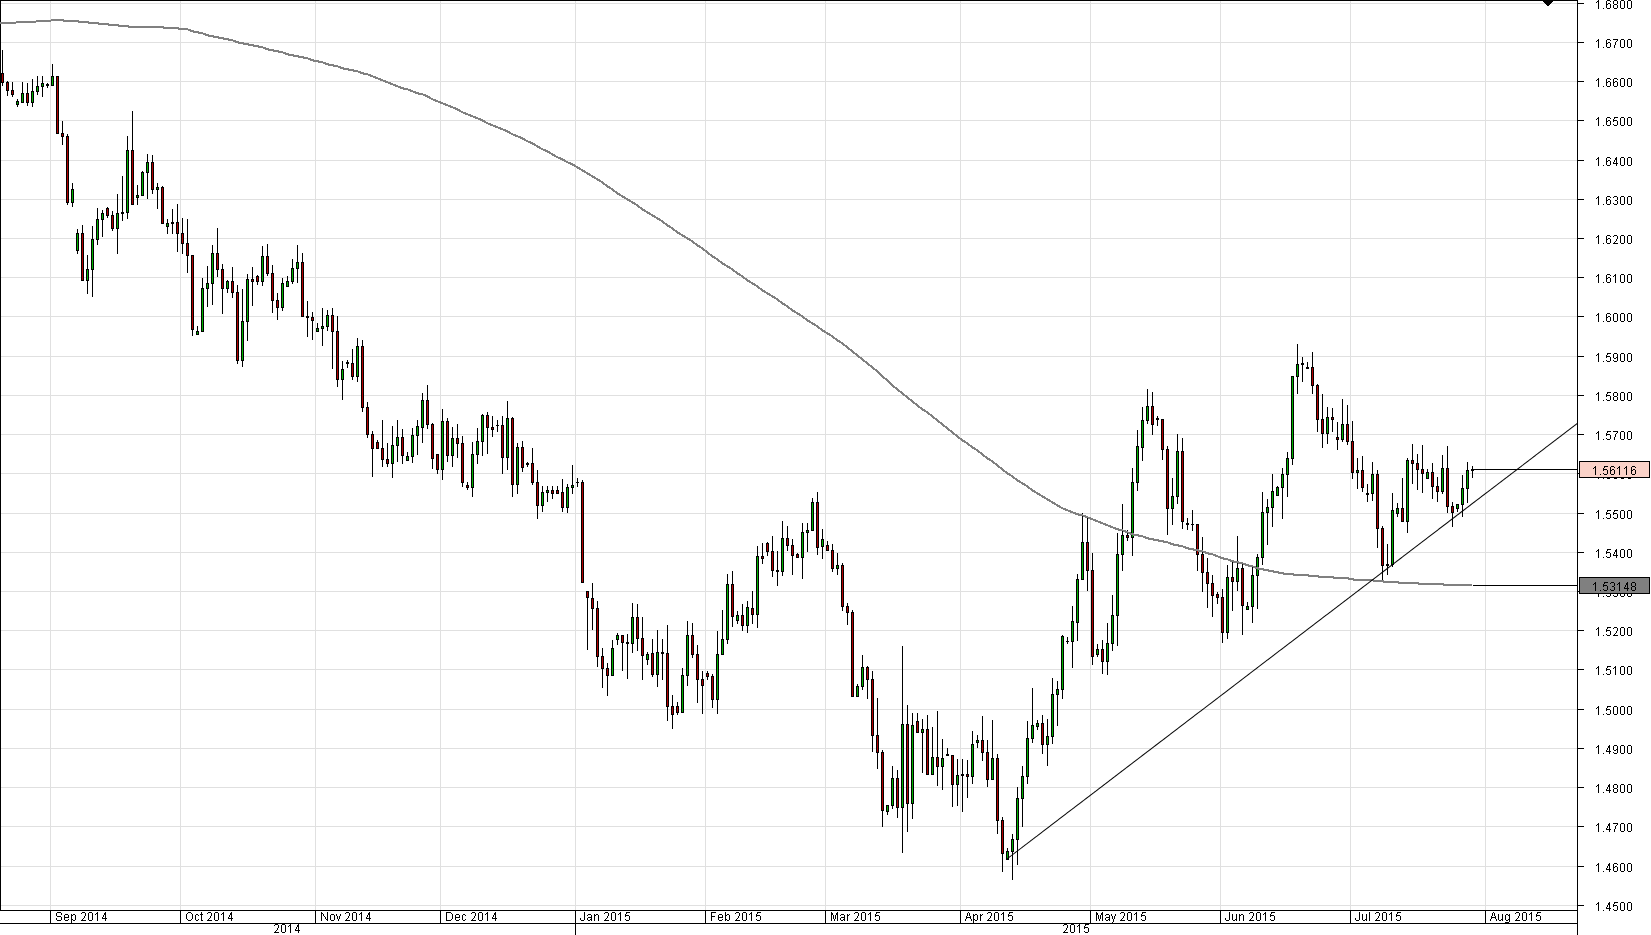Select the Jul 2015 label on the time axis

point(1378,916)
